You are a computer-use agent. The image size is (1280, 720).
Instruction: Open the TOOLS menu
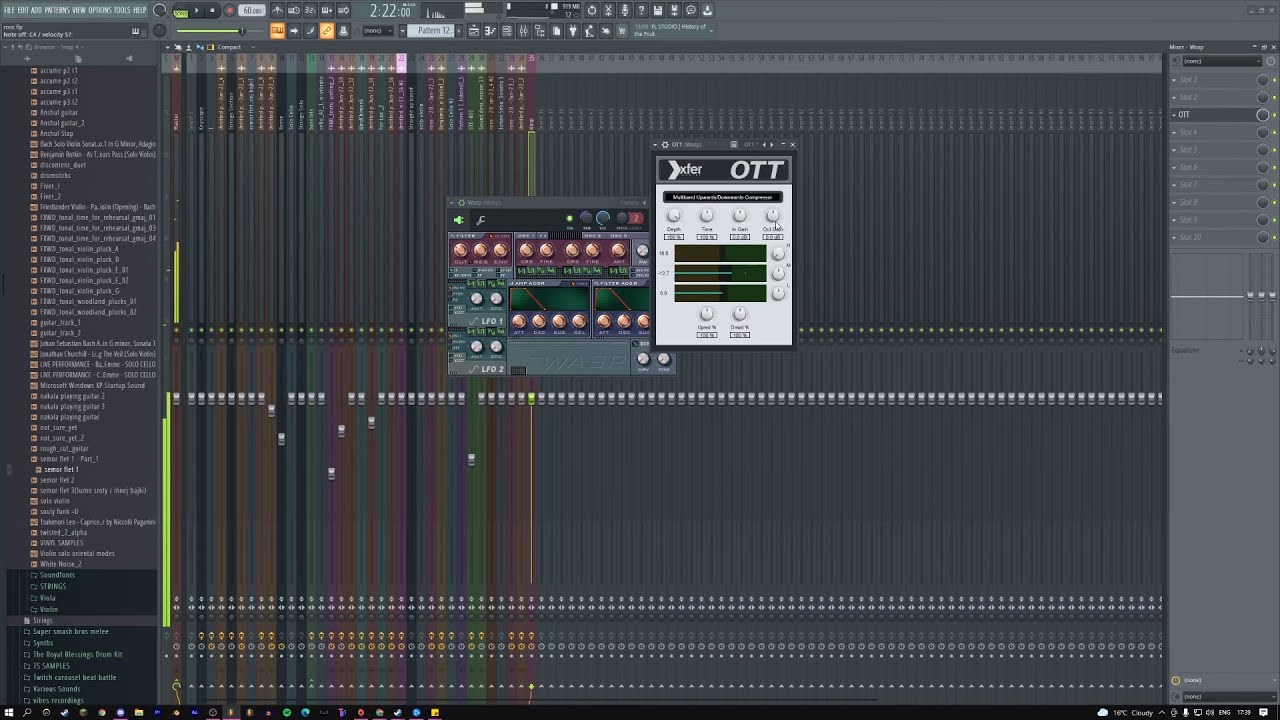coord(122,10)
